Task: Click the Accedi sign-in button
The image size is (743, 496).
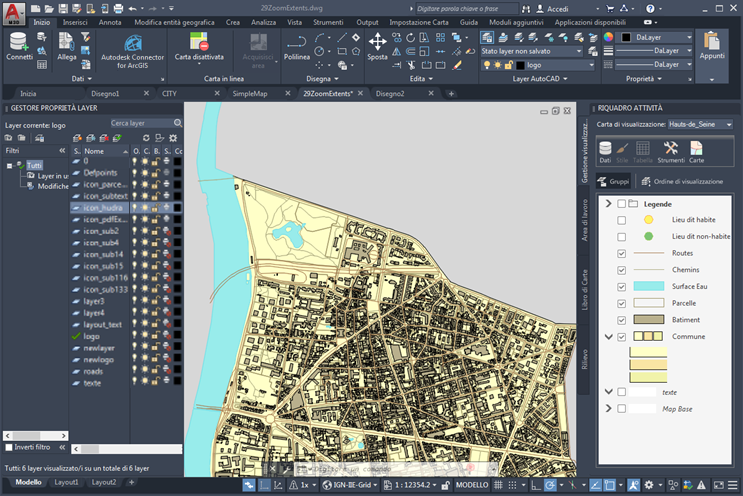Action: coord(558,7)
